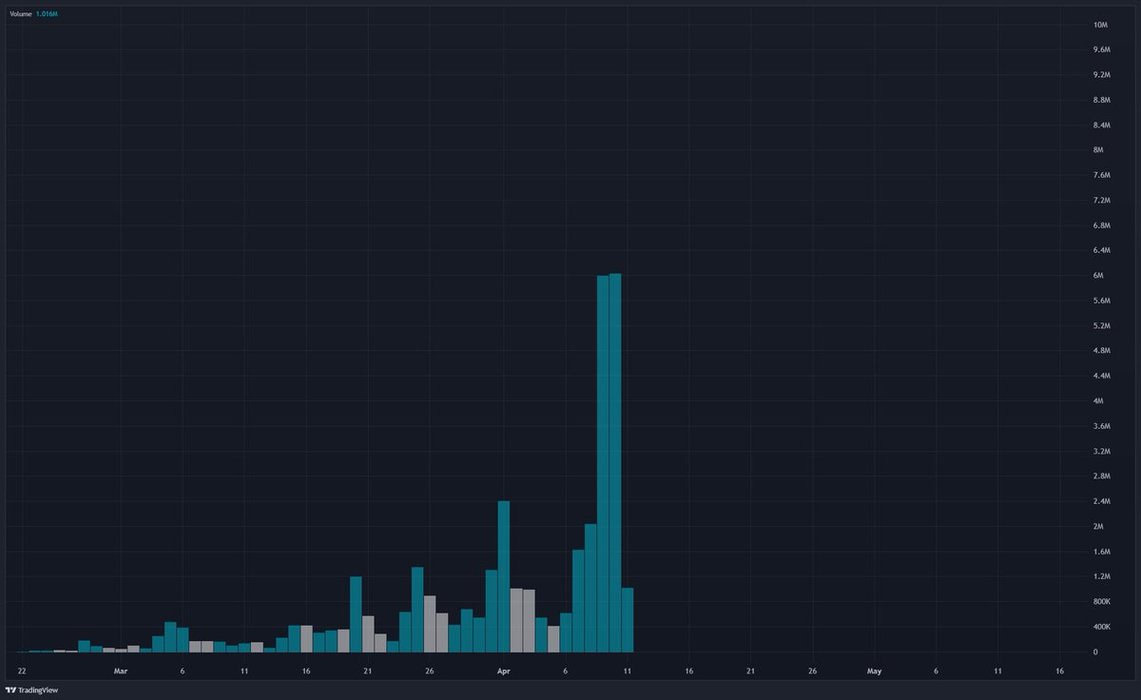Click the 9.2M scale label
The image size is (1141, 700).
click(x=1102, y=75)
